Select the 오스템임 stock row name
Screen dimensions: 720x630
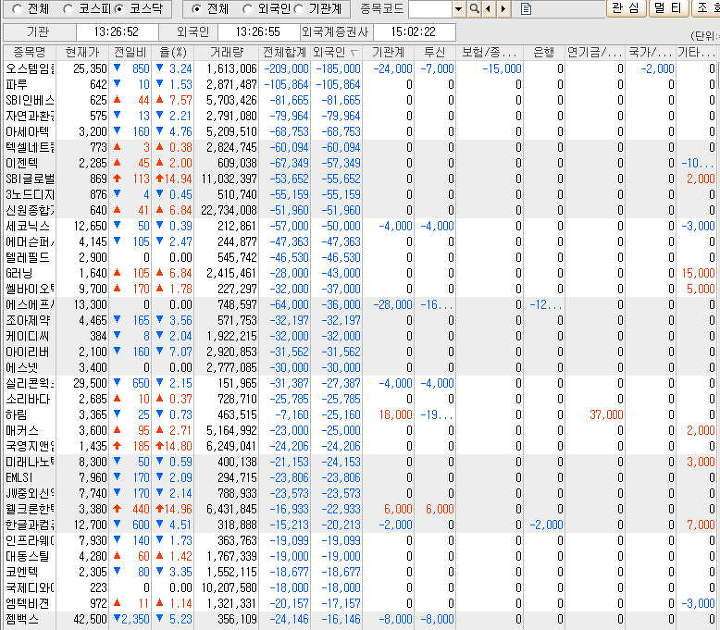tap(30, 69)
